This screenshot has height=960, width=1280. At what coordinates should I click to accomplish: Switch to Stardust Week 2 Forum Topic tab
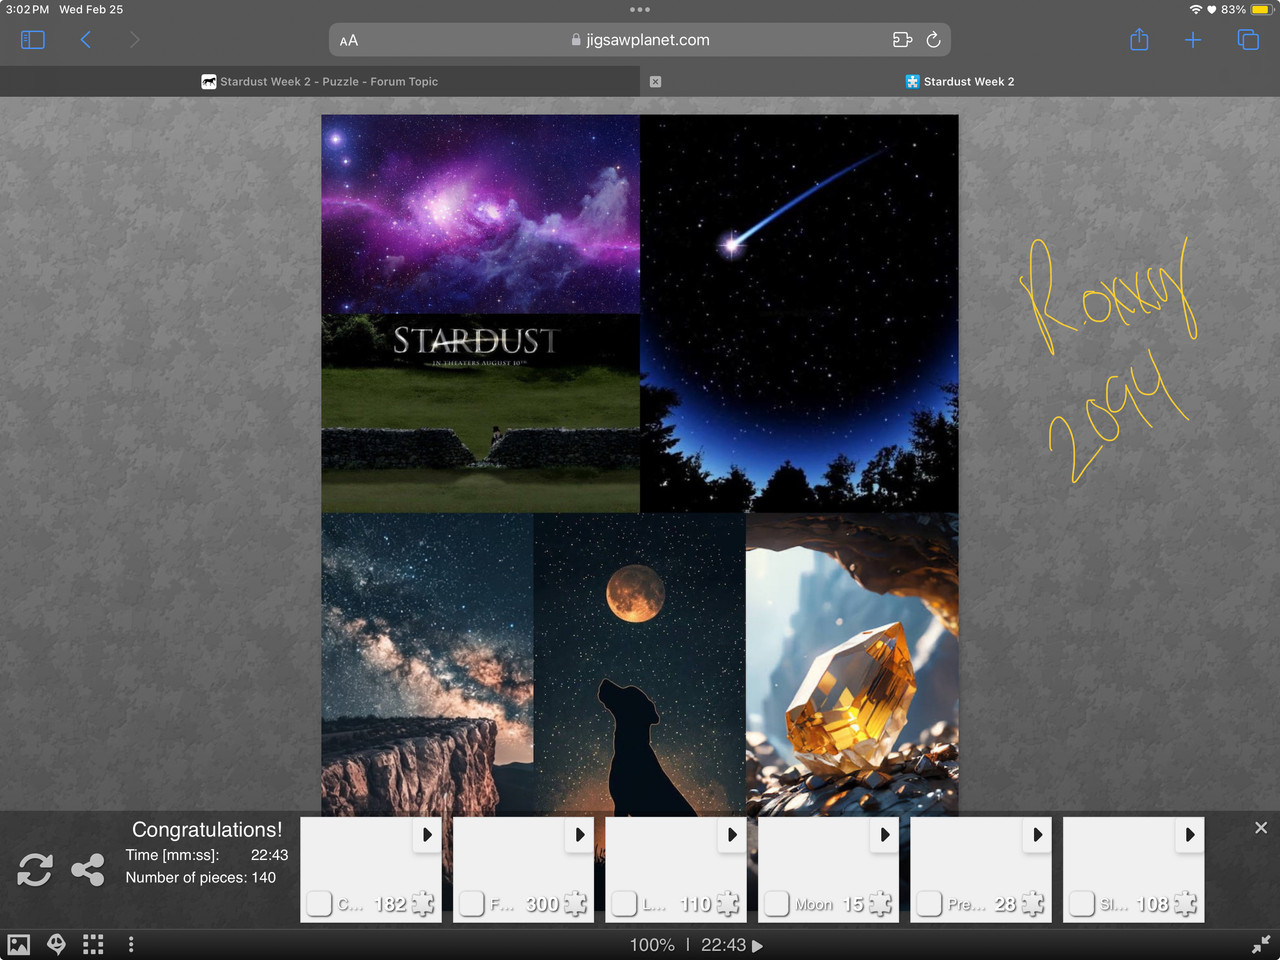click(320, 82)
